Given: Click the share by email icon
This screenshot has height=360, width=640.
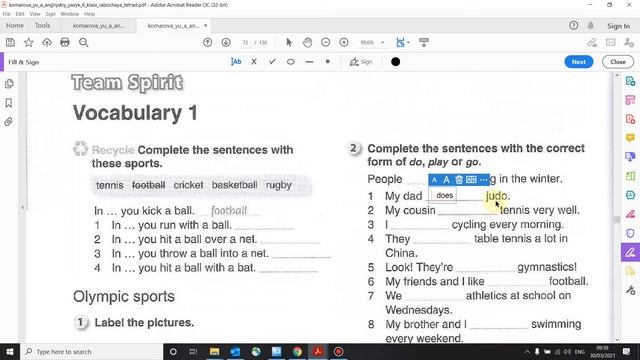Looking at the screenshot, I should [611, 42].
